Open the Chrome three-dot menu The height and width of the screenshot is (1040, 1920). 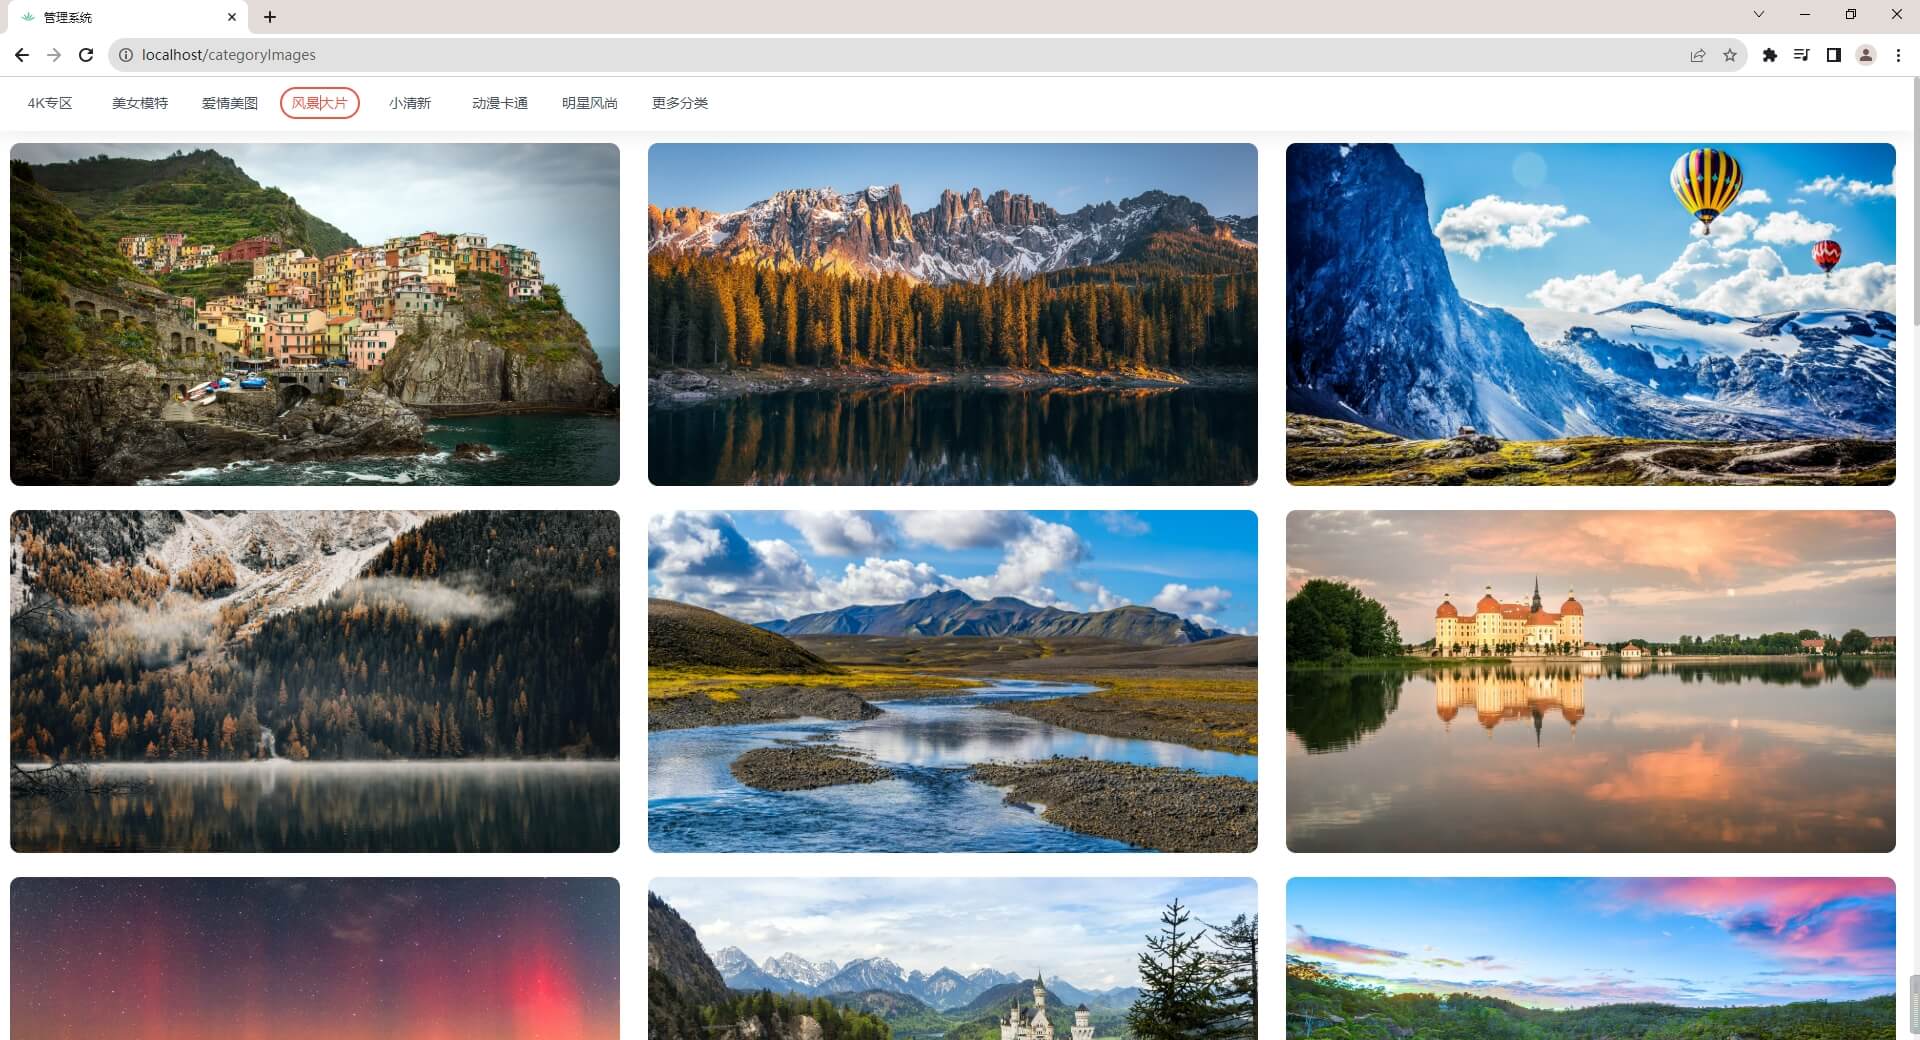[1898, 55]
